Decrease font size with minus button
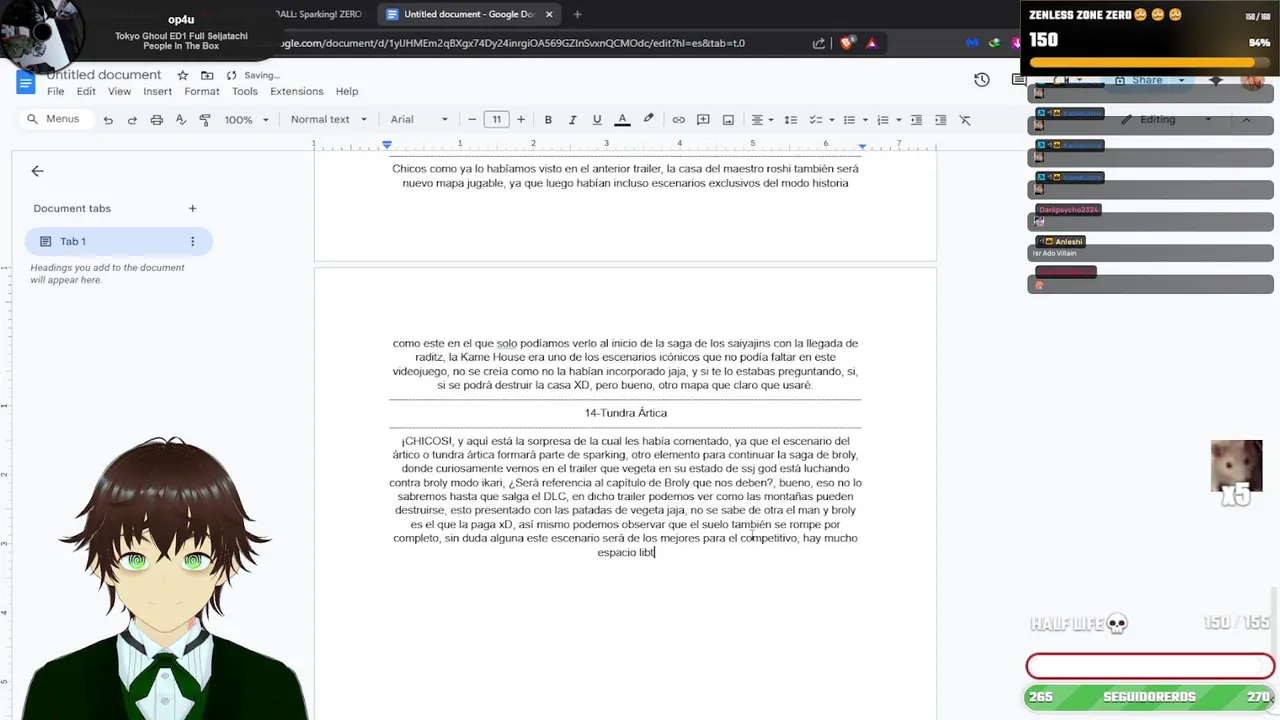 [x=472, y=120]
